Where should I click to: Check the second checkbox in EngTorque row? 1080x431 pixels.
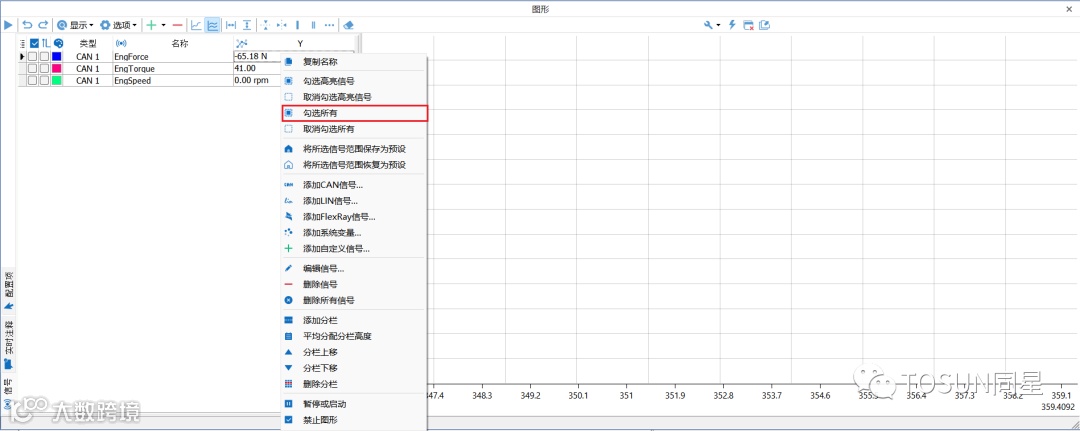click(44, 69)
